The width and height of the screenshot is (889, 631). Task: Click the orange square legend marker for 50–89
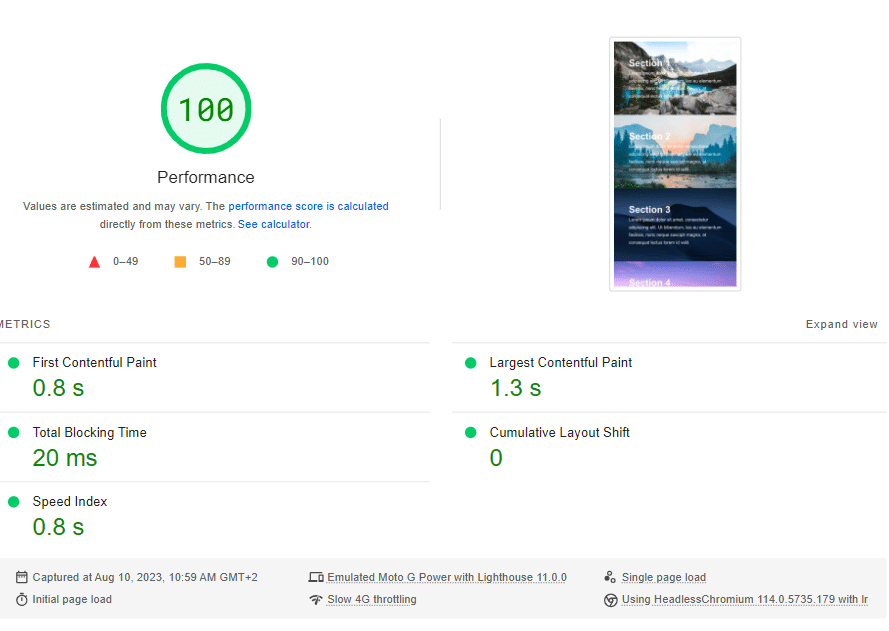click(x=181, y=261)
